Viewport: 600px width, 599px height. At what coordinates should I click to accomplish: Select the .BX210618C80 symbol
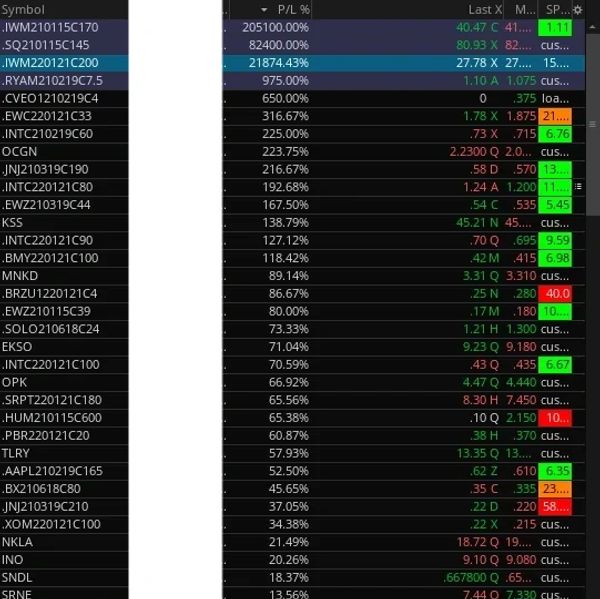click(41, 488)
